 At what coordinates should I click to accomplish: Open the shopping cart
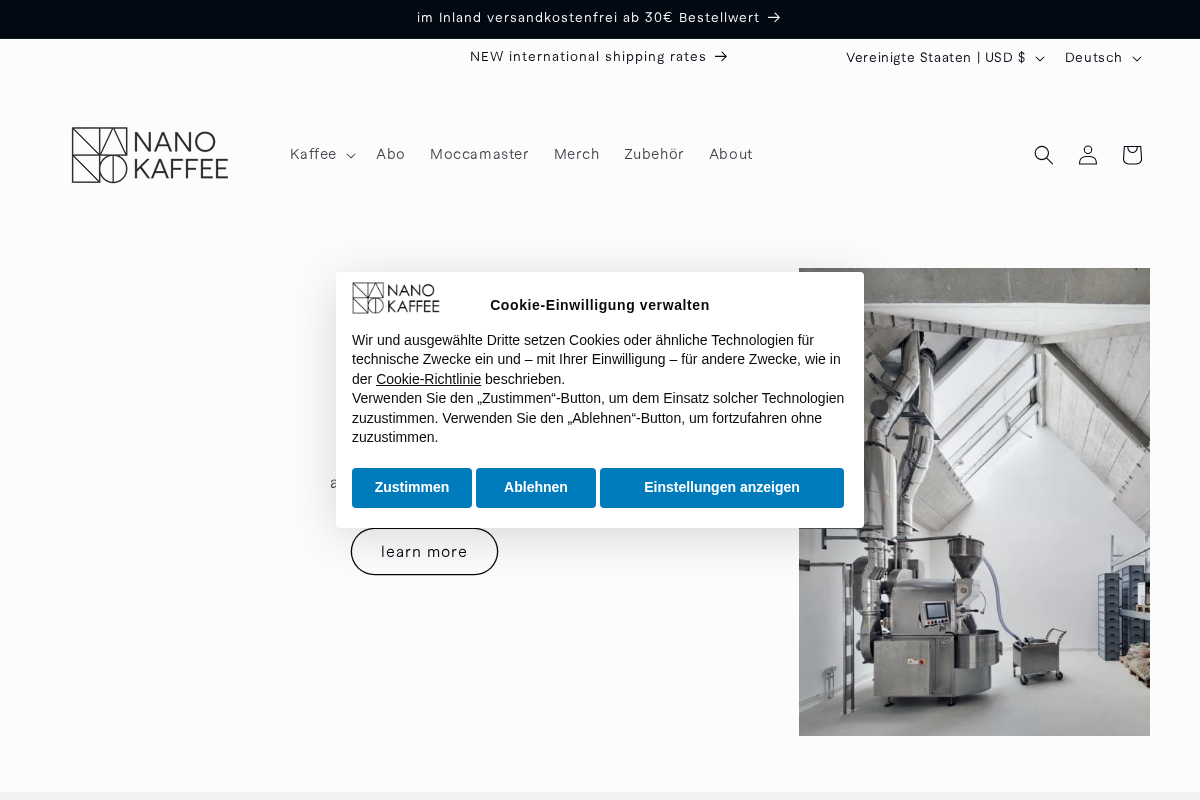(x=1131, y=155)
